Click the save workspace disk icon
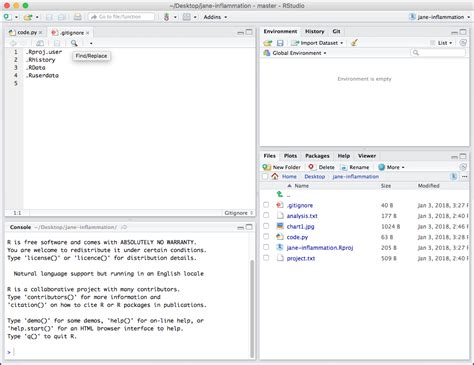 [x=280, y=43]
